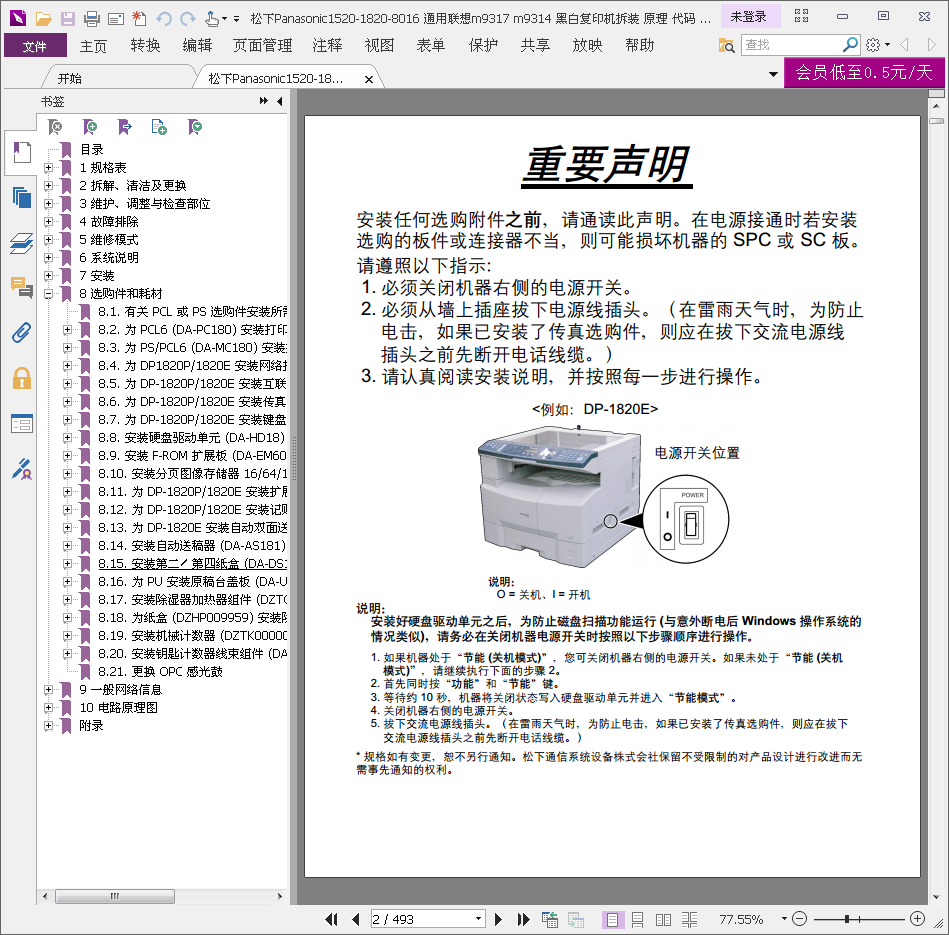Screen dimensions: 949x935
Task: Enable facing two-page view mode
Action: (663, 920)
